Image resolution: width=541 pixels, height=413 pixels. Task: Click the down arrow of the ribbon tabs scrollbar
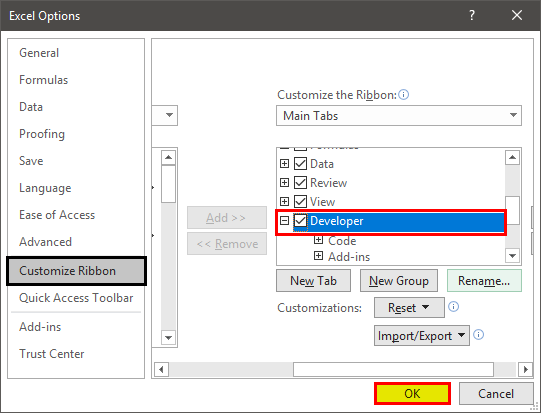tap(512, 256)
